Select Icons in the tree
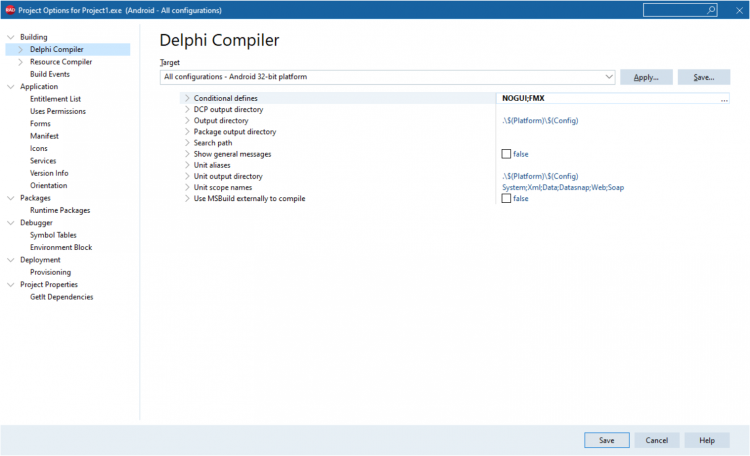The image size is (750, 456). click(39, 148)
